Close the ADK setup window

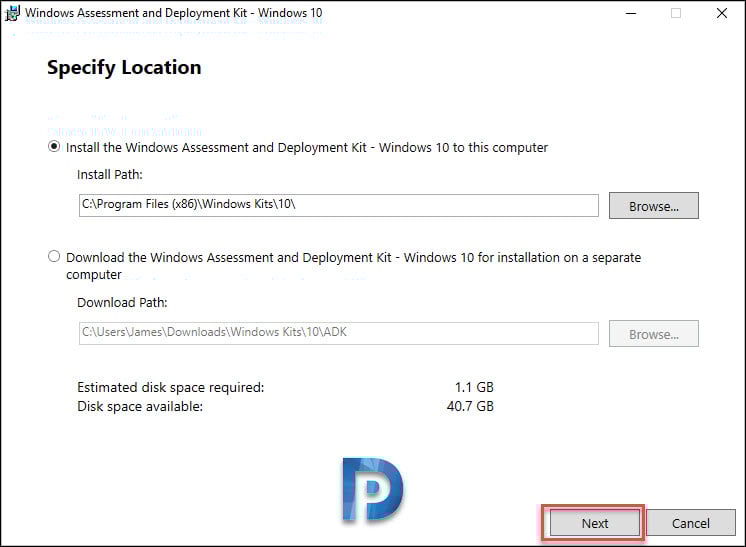pyautogui.click(x=722, y=13)
